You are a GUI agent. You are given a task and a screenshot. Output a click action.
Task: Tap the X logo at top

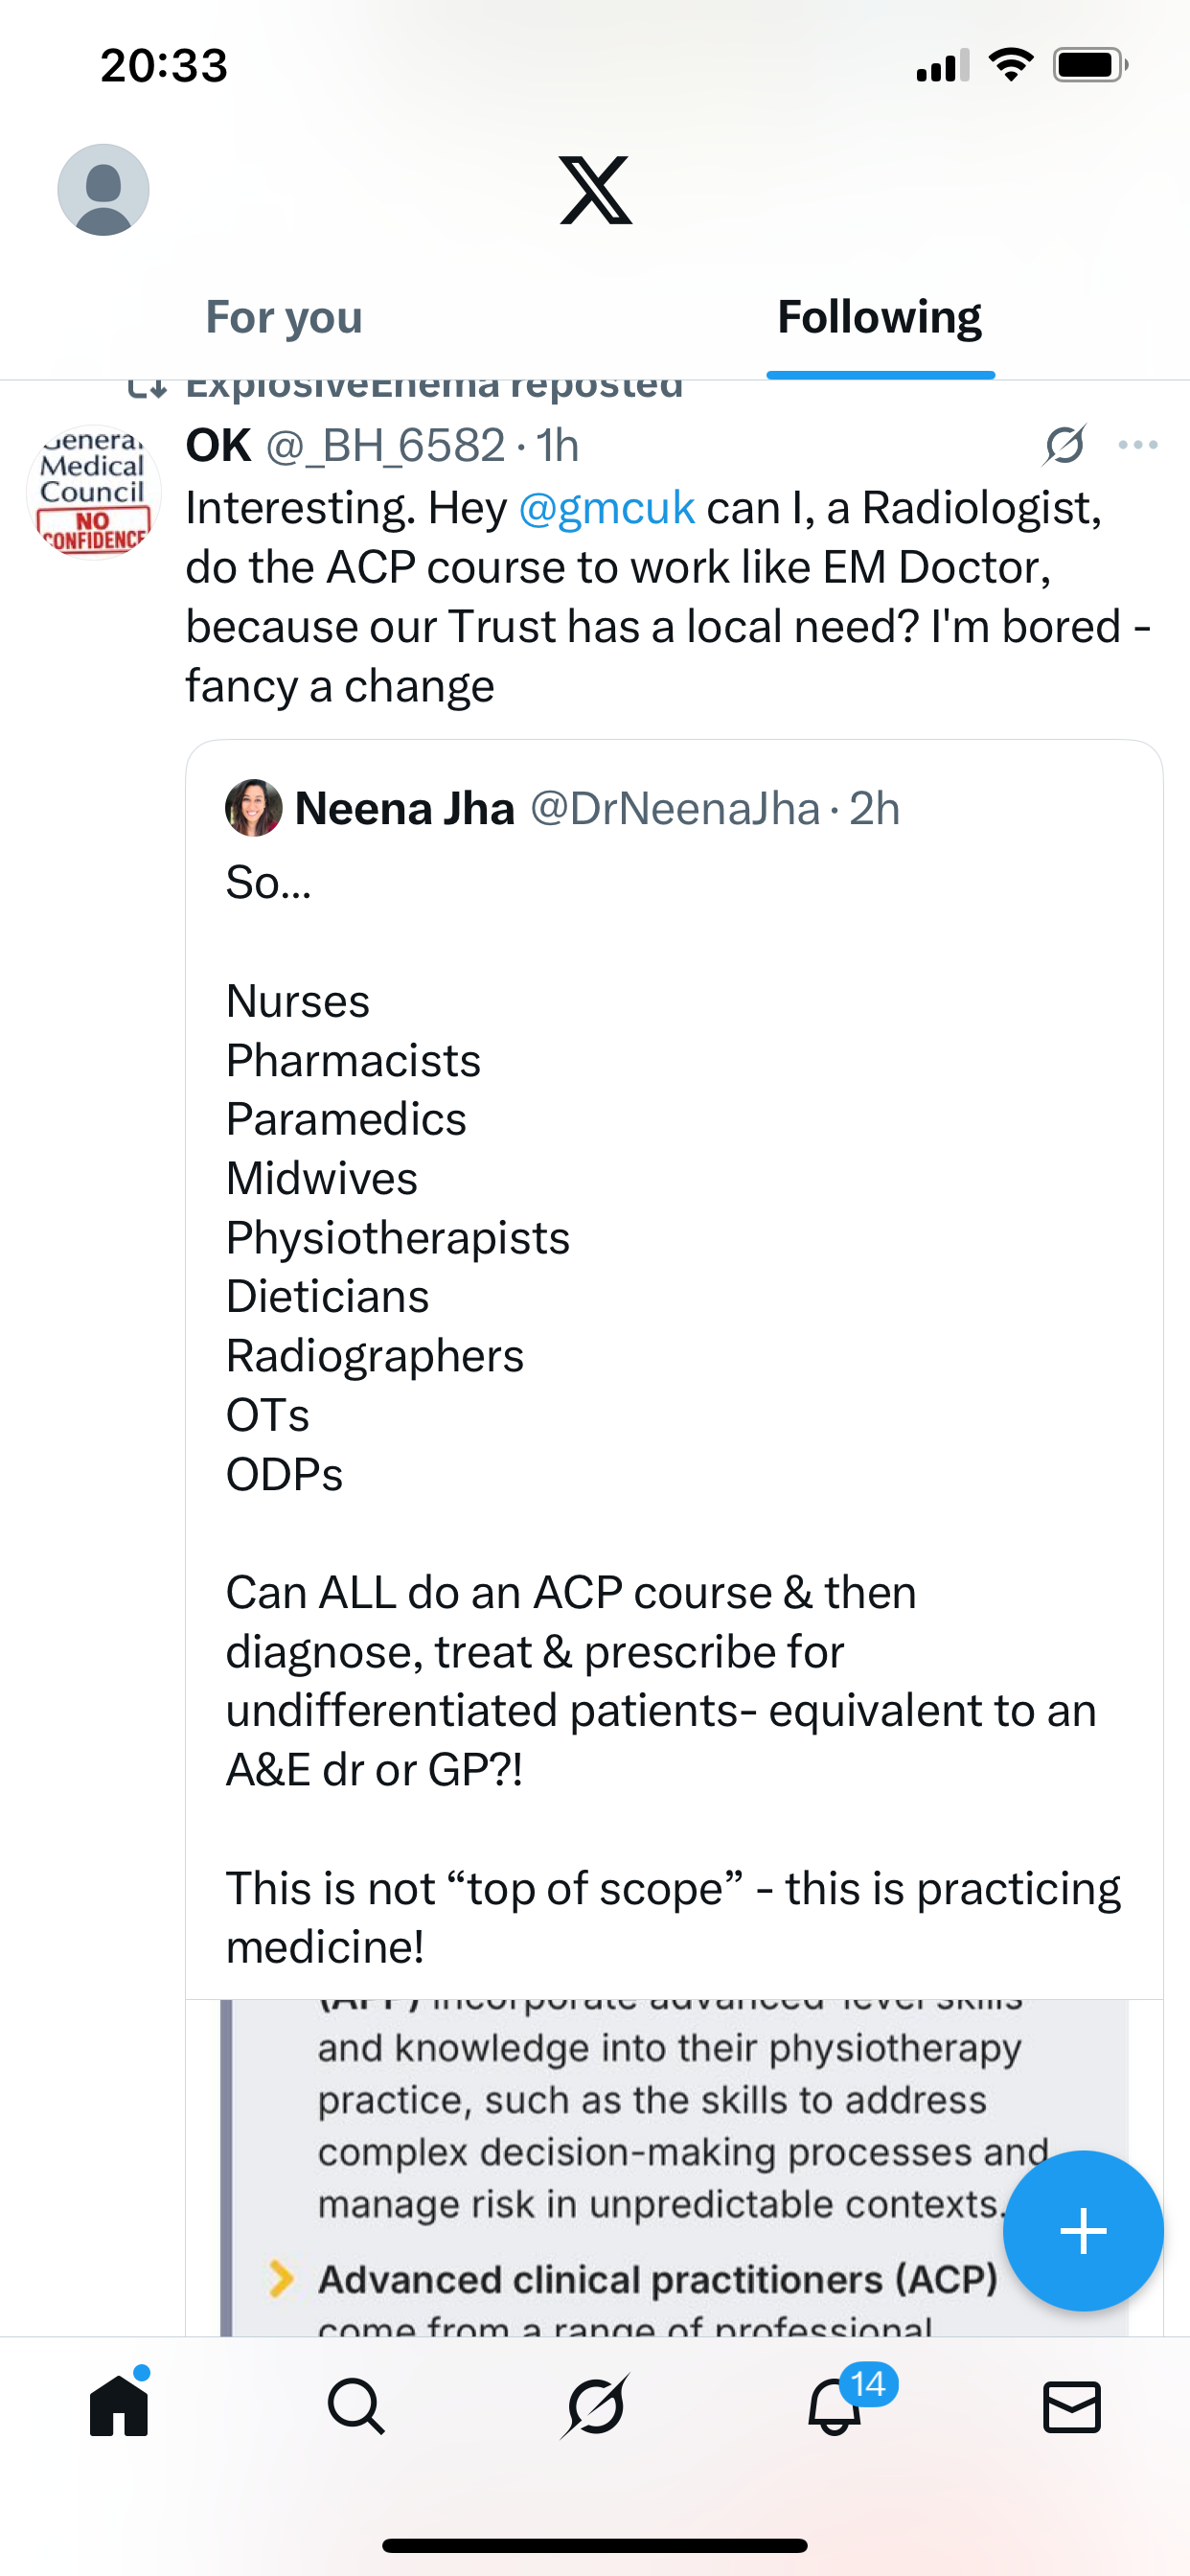(x=595, y=190)
